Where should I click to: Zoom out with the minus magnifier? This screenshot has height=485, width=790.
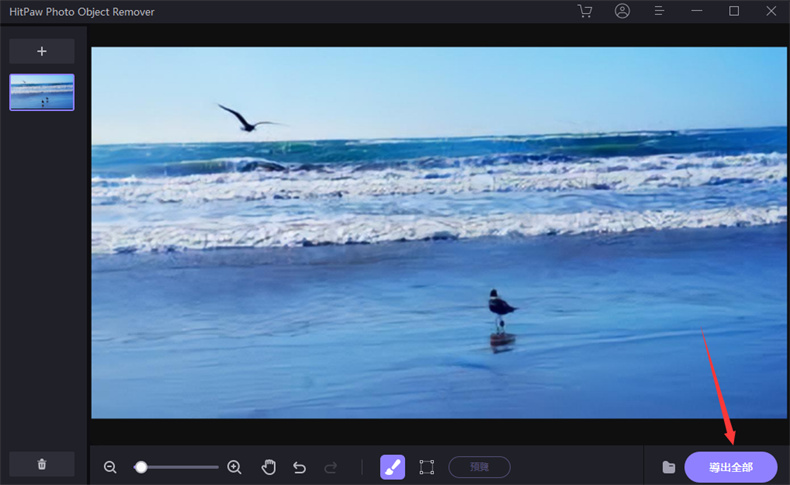[x=110, y=467]
